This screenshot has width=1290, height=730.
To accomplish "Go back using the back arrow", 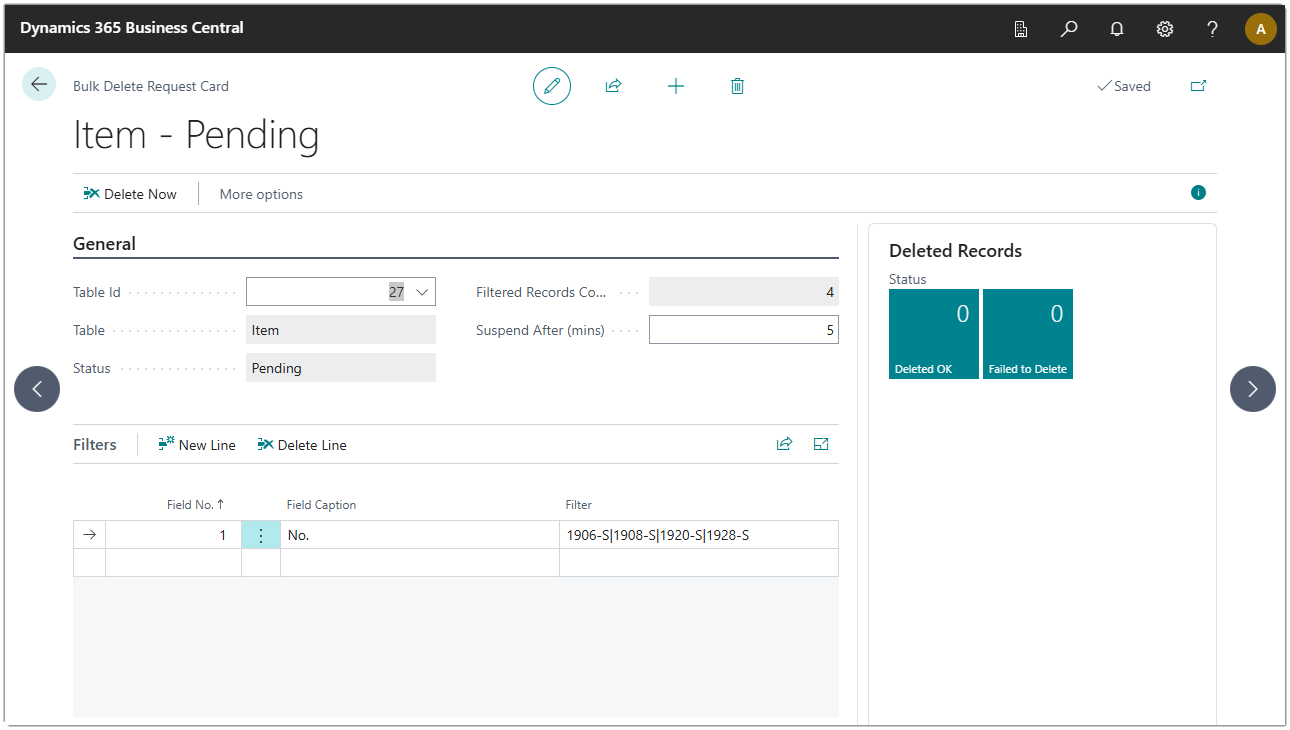I will pos(39,85).
